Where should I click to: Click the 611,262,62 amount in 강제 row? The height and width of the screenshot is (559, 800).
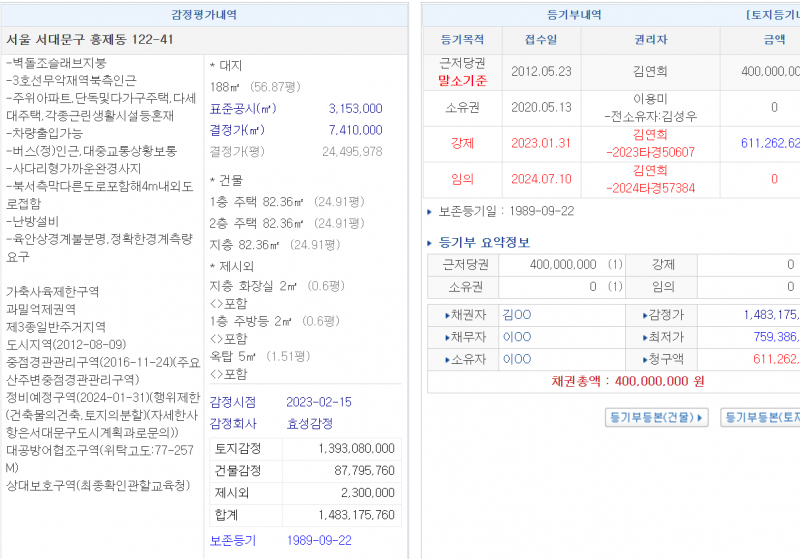pos(770,143)
